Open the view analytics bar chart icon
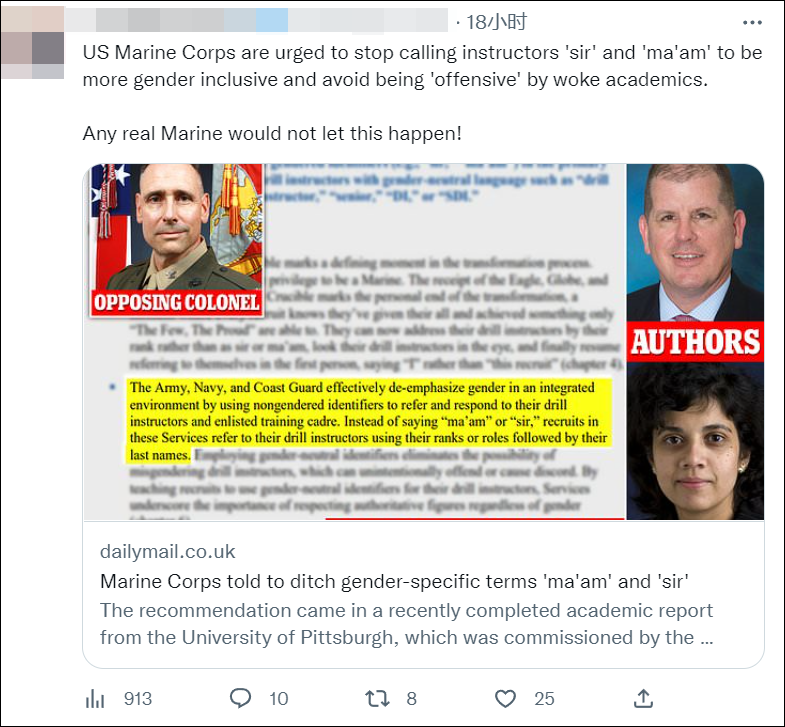 tap(95, 698)
